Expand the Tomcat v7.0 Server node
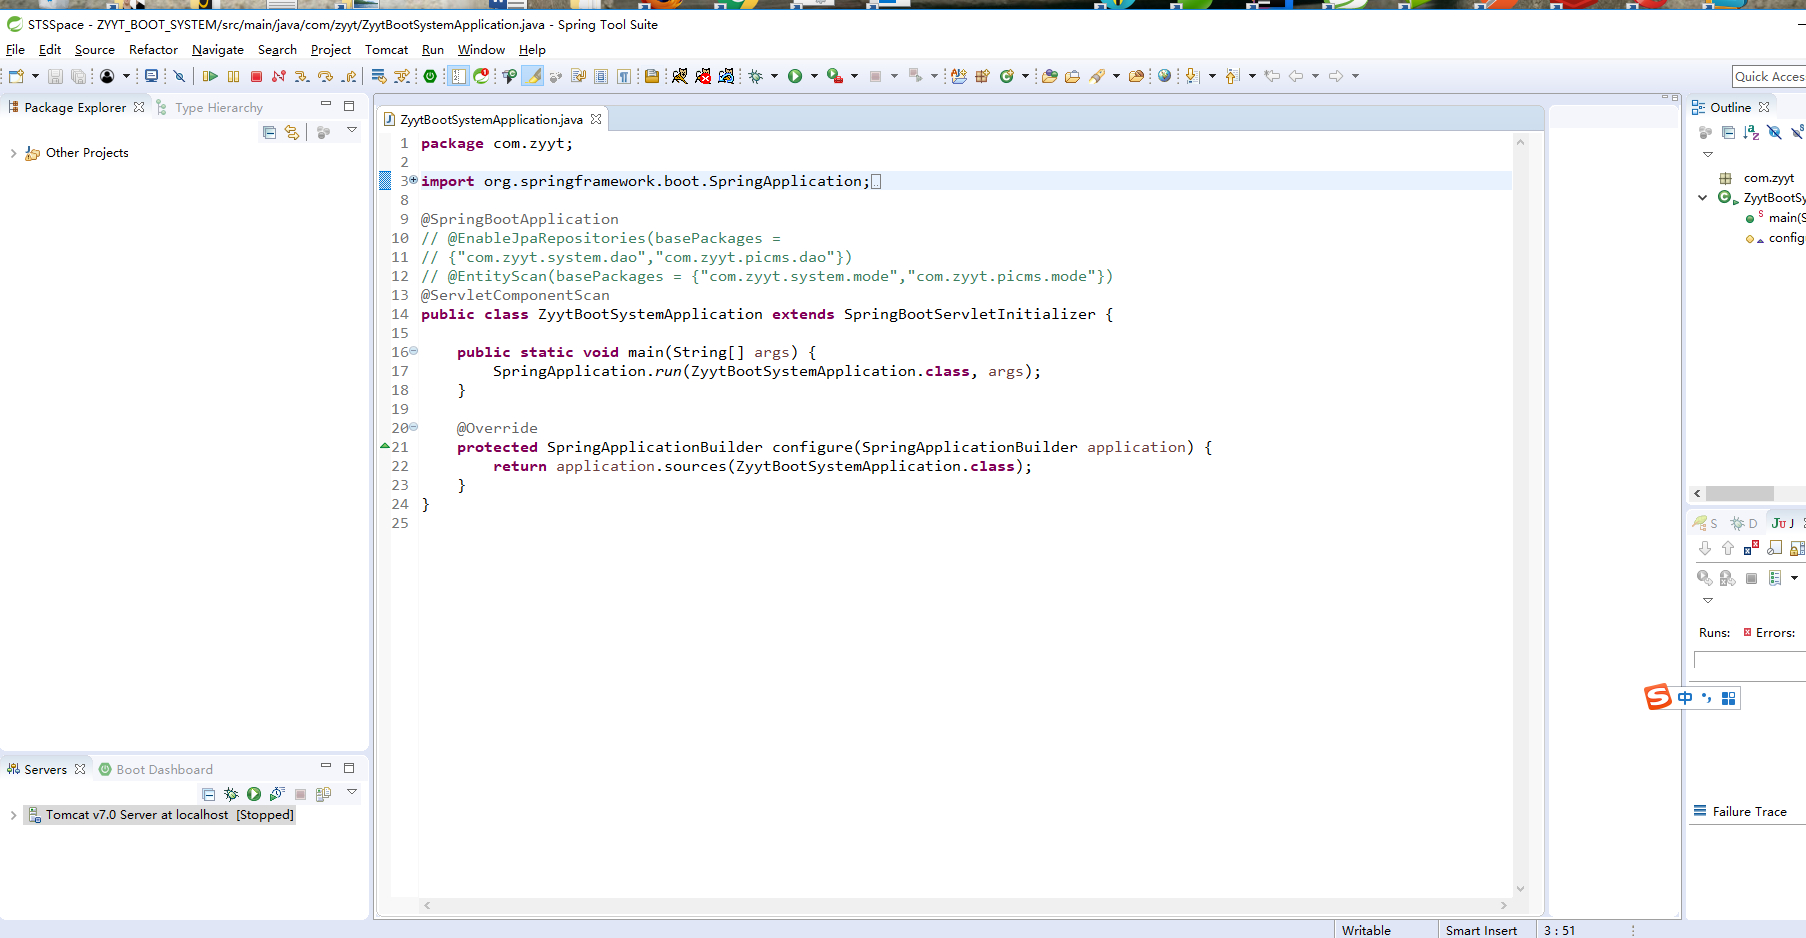1806x938 pixels. [x=13, y=815]
